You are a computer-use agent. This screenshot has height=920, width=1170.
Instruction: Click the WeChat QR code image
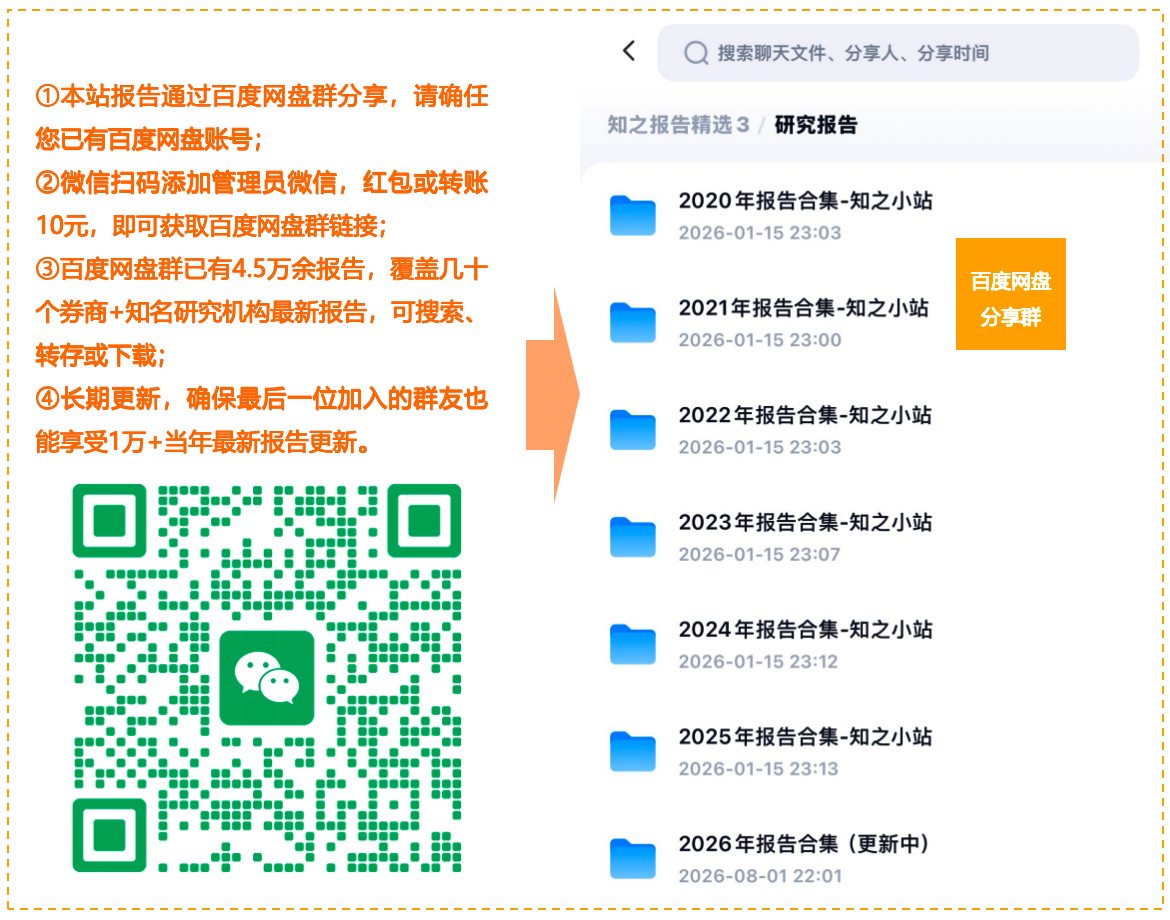(x=267, y=678)
